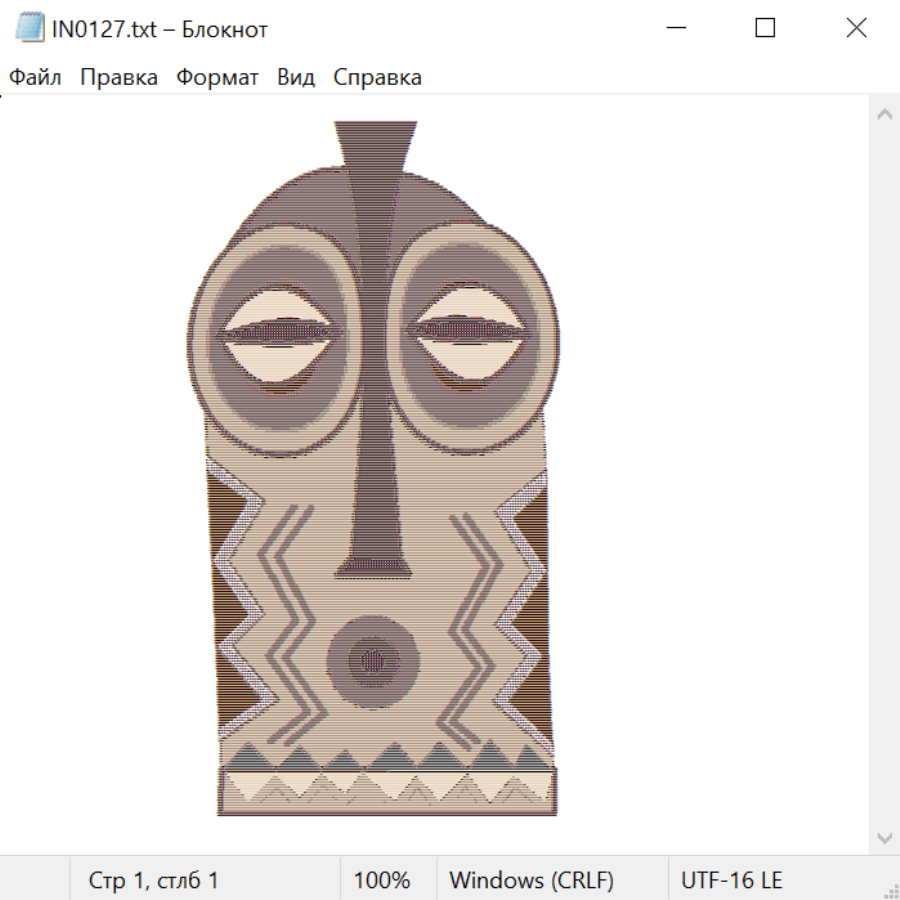
Task: Click the scroll down arrow
Action: click(x=884, y=836)
